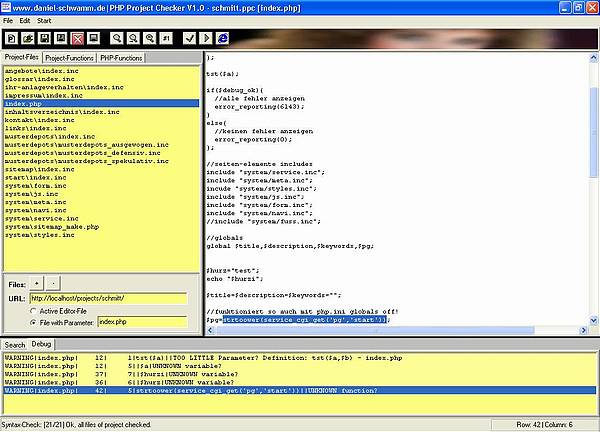Image resolution: width=600 pixels, height=432 pixels.
Task: Switch to PHP-Functions tab
Action: [x=121, y=58]
